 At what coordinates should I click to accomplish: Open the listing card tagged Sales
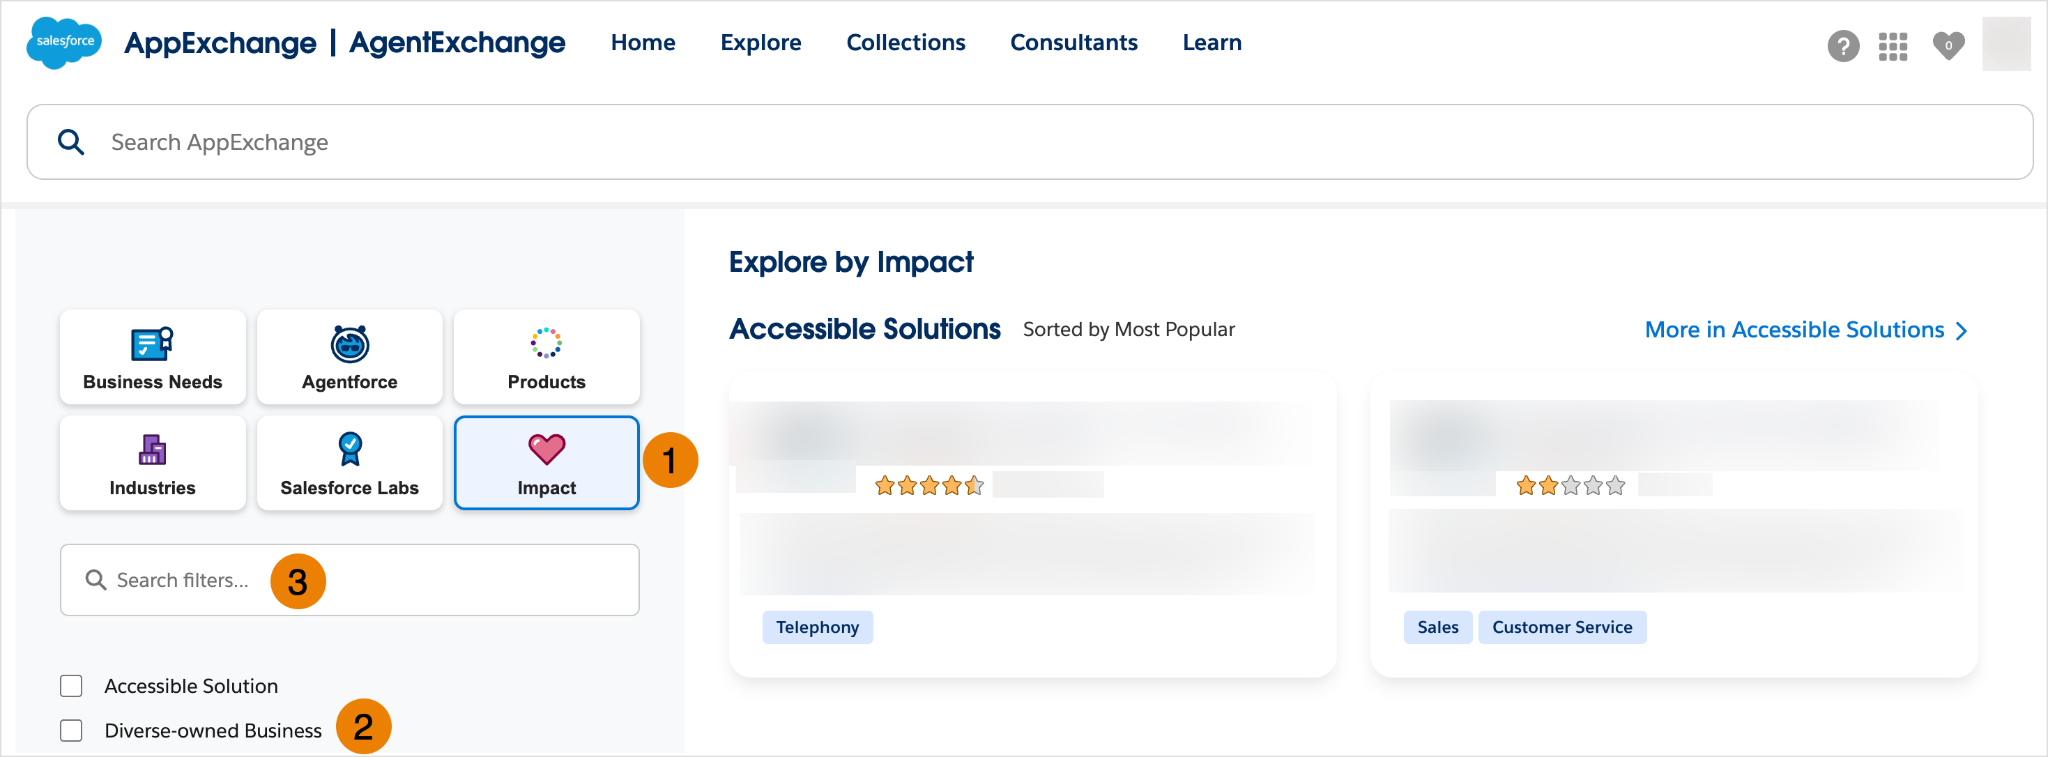1674,525
